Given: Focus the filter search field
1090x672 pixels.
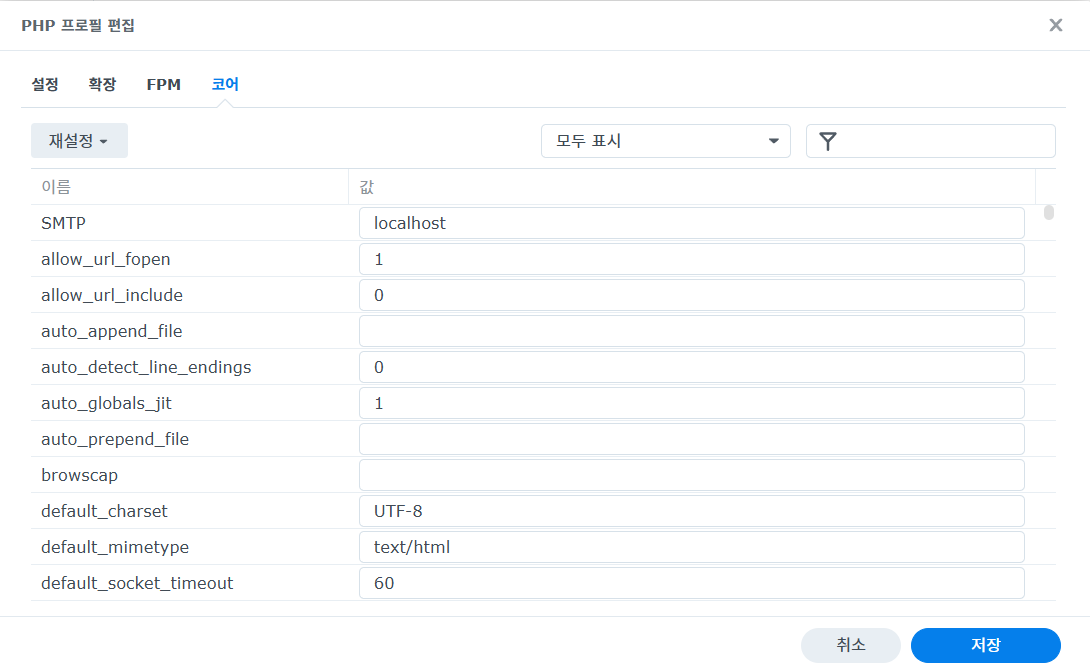Looking at the screenshot, I should (x=930, y=141).
